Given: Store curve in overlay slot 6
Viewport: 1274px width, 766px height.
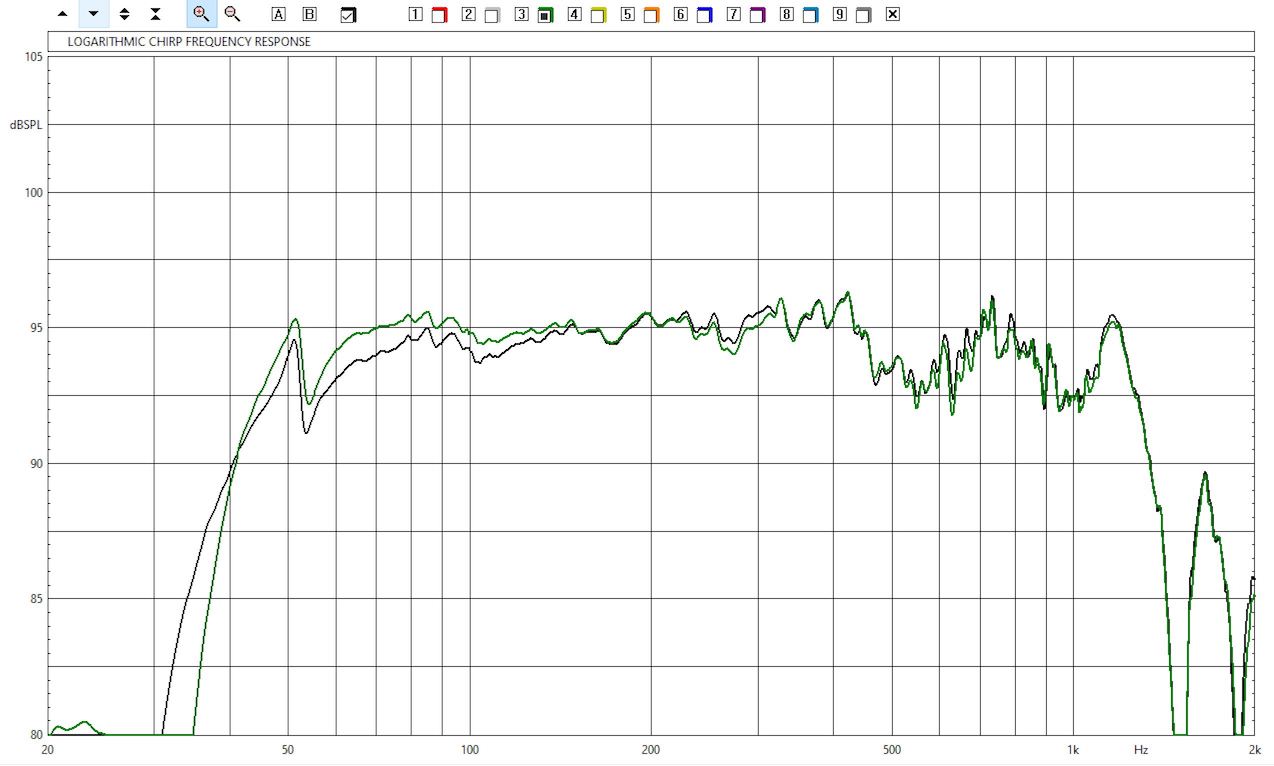Looking at the screenshot, I should [x=680, y=14].
